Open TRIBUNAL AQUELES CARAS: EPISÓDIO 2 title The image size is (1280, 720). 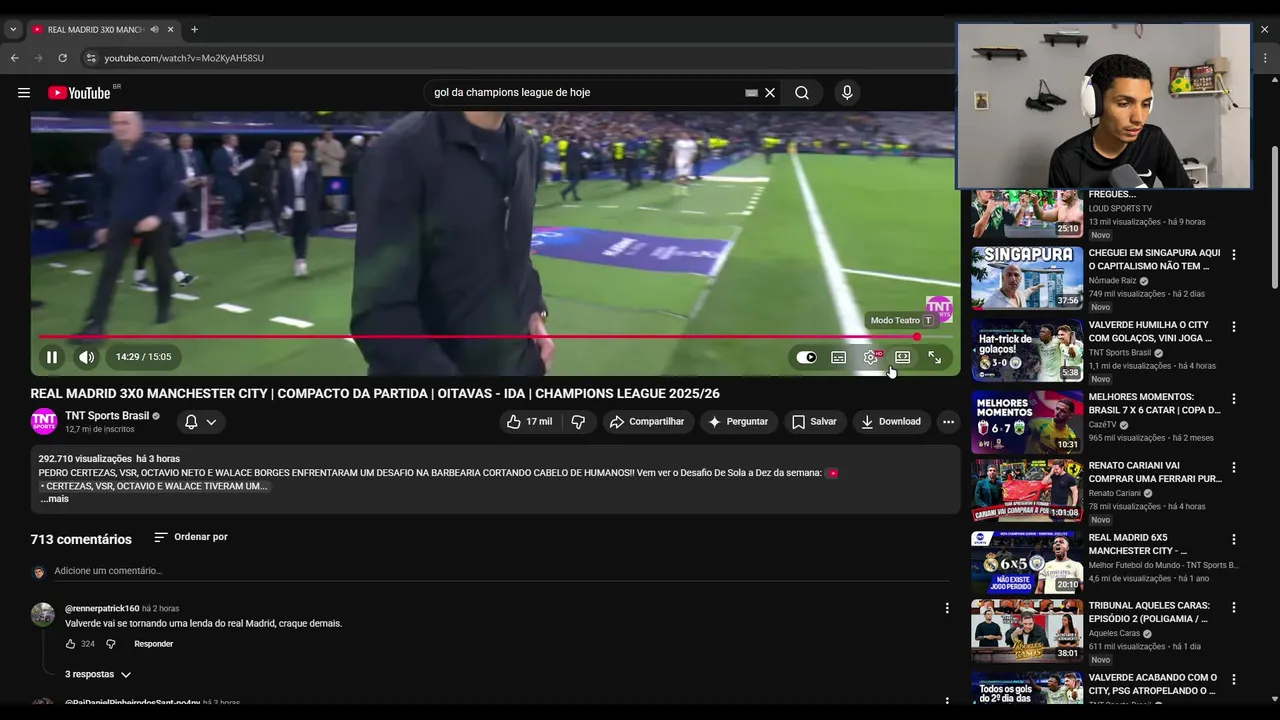point(1149,612)
